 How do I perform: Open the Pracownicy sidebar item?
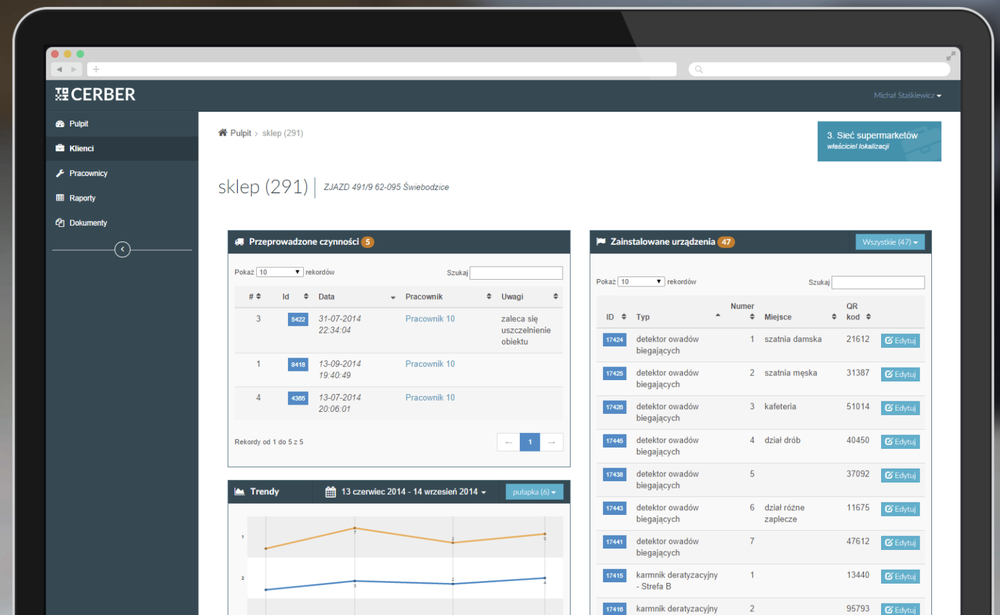121,173
